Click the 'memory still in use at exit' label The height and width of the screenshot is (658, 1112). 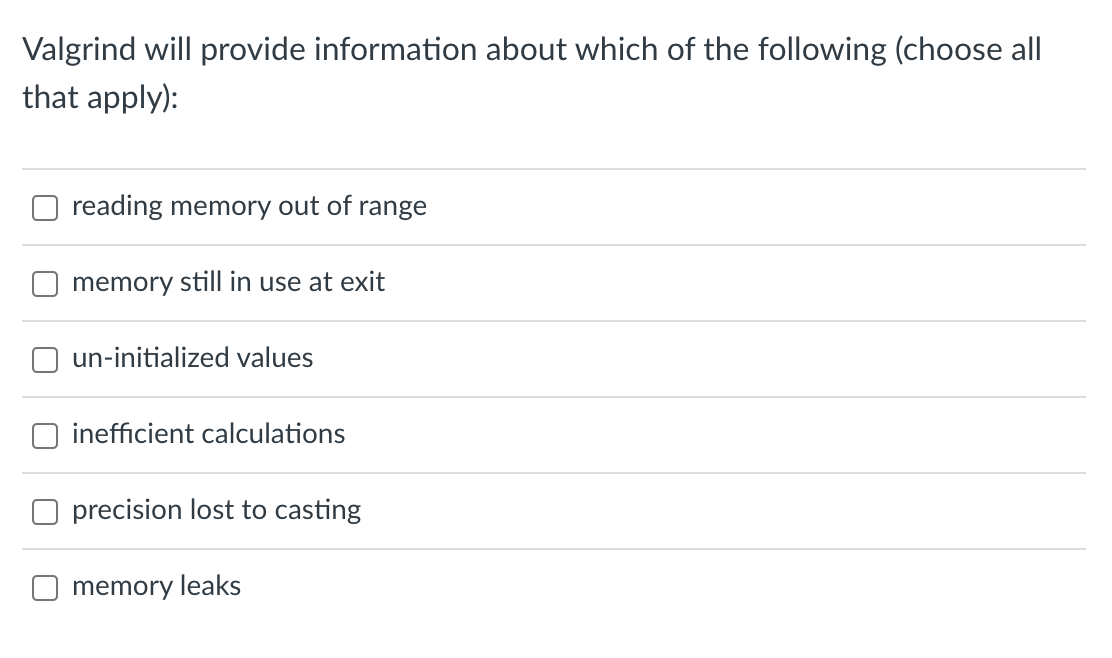pyautogui.click(x=228, y=282)
